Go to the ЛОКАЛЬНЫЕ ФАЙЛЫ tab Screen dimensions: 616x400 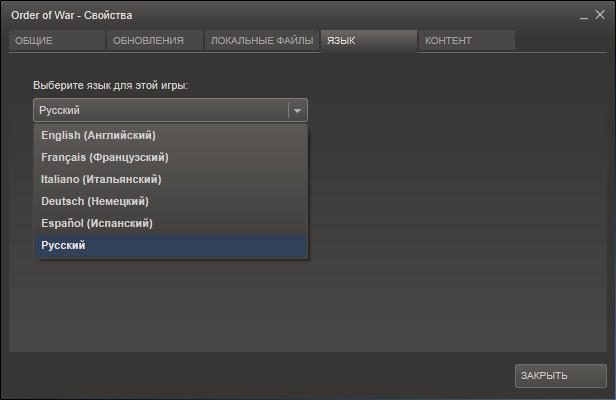pos(262,40)
